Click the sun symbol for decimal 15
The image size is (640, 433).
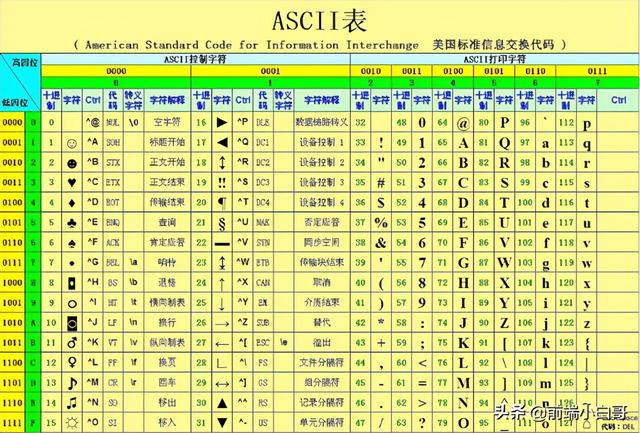72,423
